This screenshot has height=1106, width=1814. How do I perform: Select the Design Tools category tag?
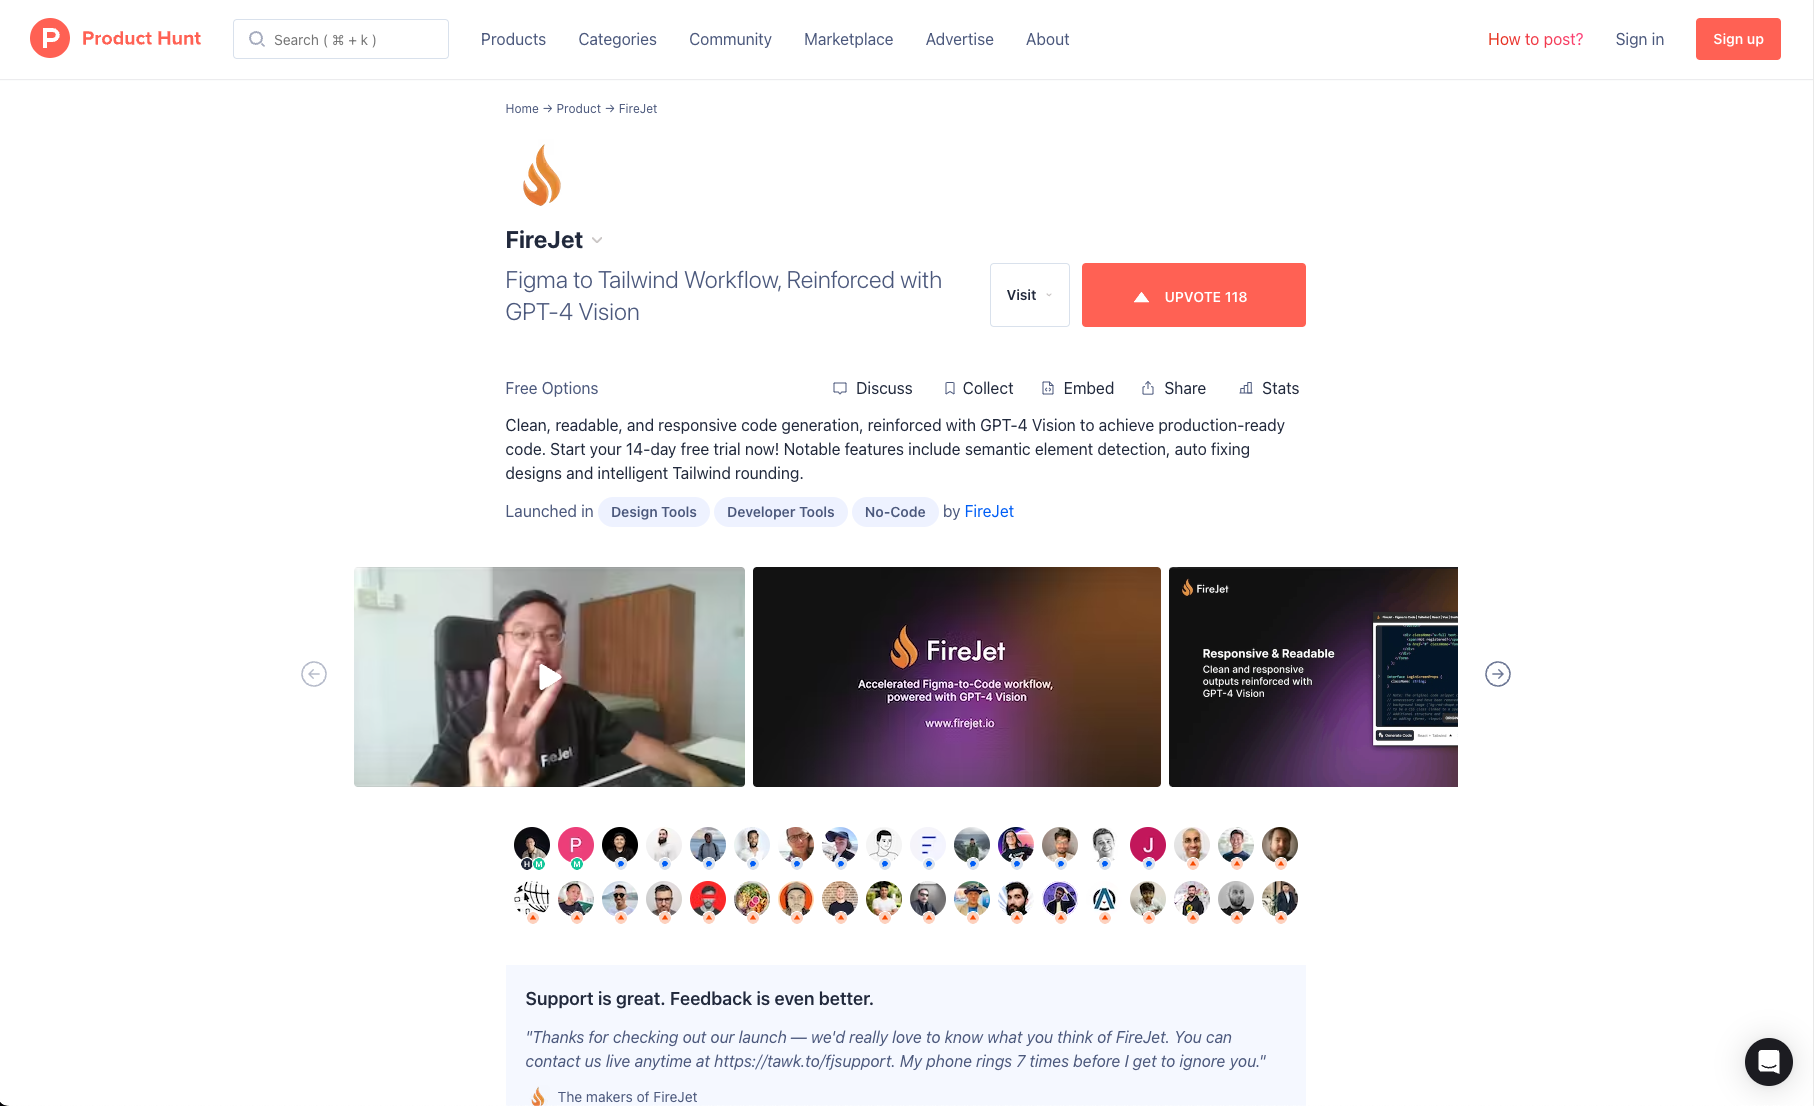653,512
